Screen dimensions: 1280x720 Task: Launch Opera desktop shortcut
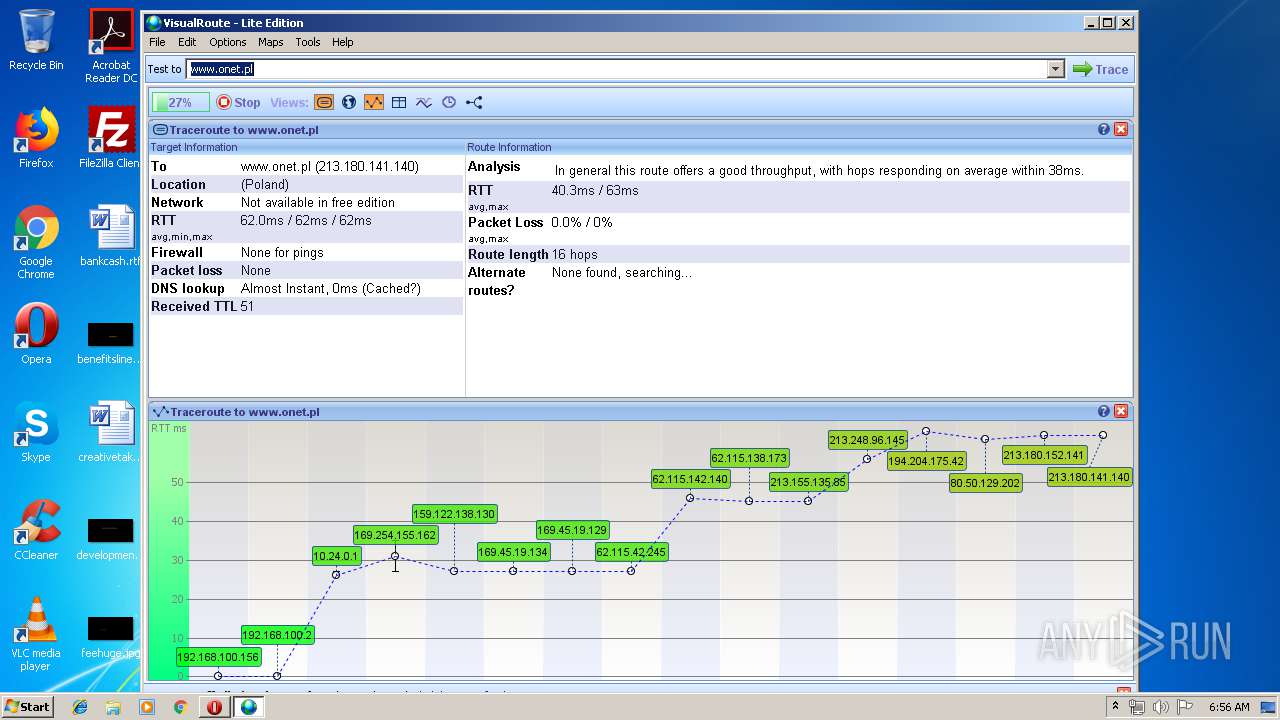(x=36, y=334)
